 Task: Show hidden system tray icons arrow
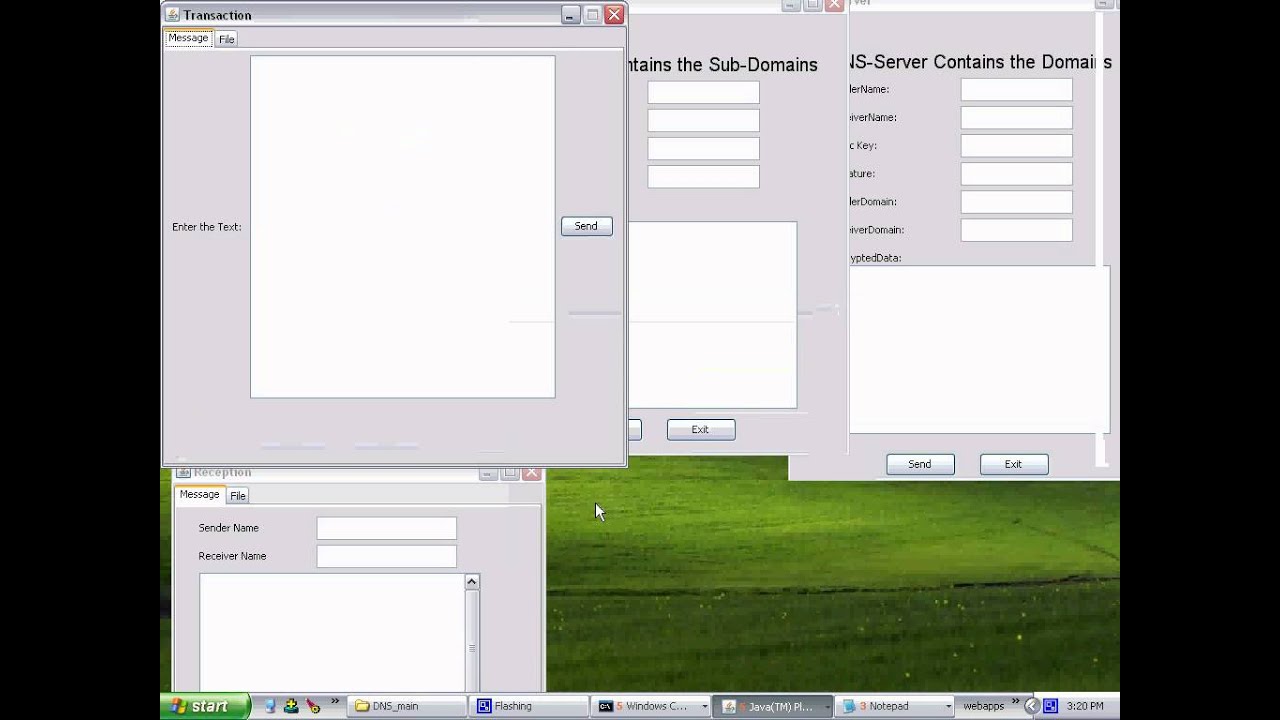coord(1032,706)
